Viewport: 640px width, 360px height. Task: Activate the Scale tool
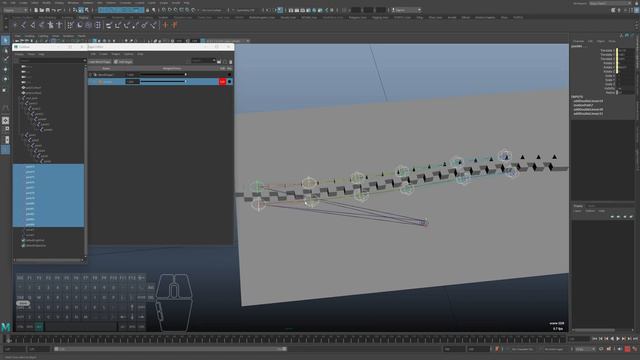click(x=5, y=89)
